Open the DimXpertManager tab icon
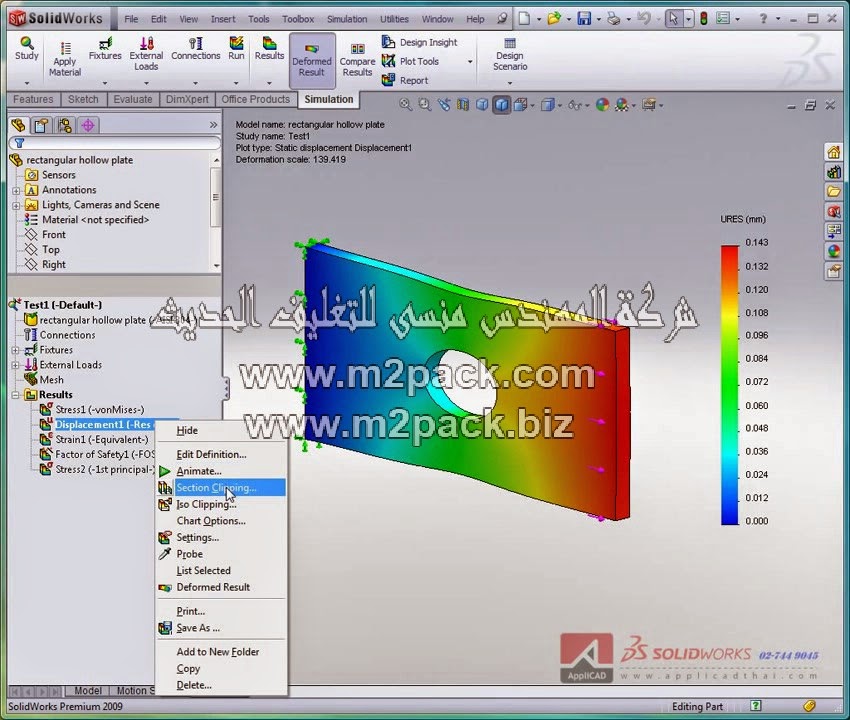This screenshot has width=850, height=720. [x=88, y=125]
